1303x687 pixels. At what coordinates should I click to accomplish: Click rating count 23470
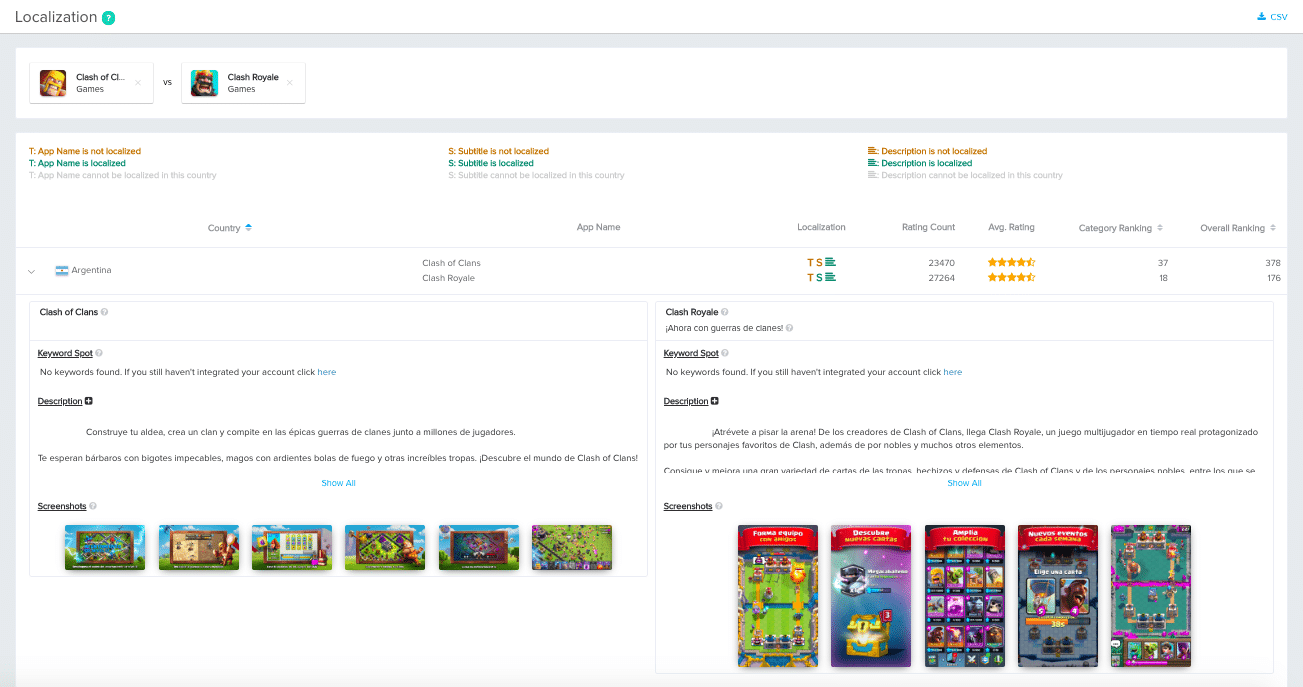[941, 263]
